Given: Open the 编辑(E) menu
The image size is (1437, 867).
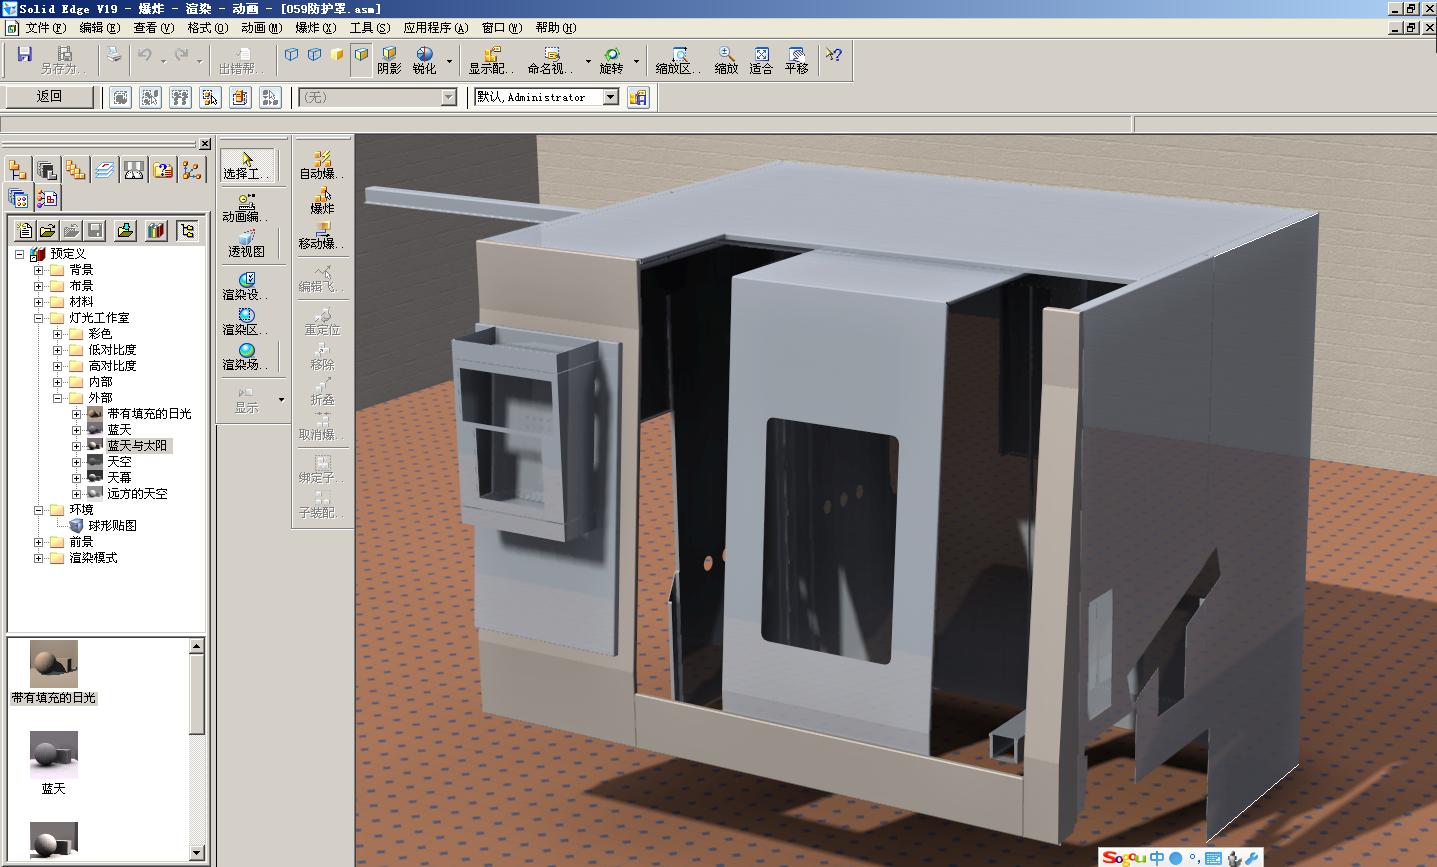Looking at the screenshot, I should (x=99, y=28).
